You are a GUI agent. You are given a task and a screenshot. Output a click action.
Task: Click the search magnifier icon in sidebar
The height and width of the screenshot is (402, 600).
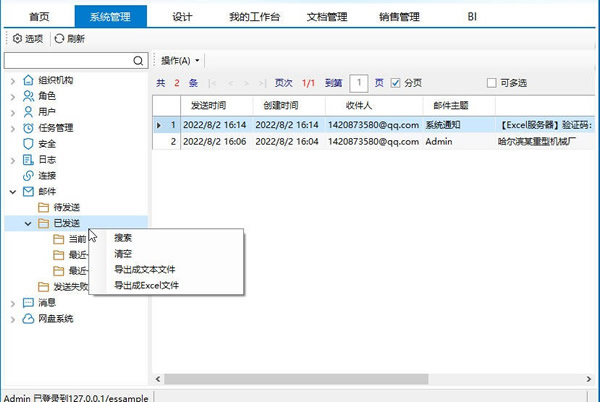point(140,61)
